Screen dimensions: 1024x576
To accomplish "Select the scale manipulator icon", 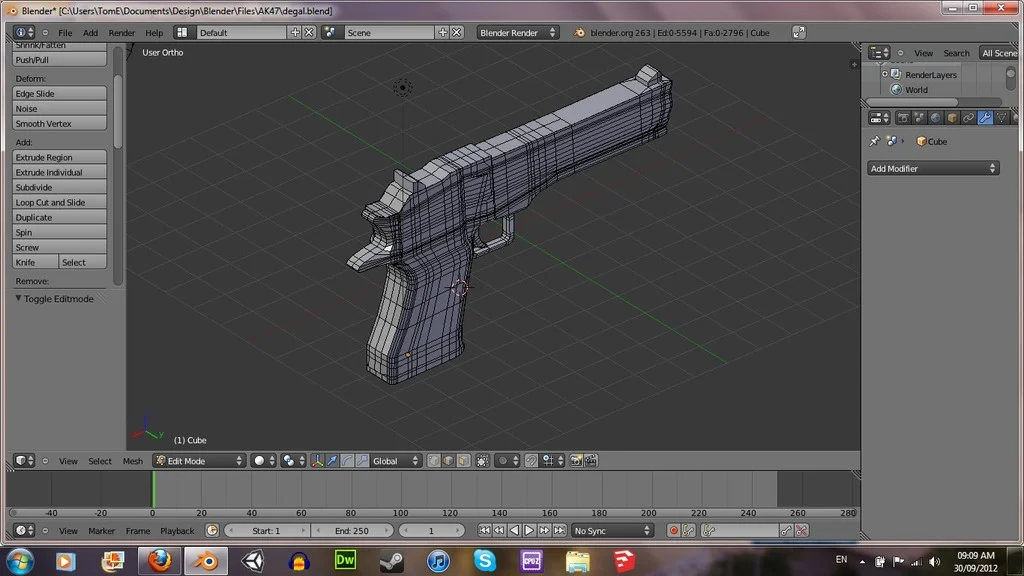I will pos(362,460).
